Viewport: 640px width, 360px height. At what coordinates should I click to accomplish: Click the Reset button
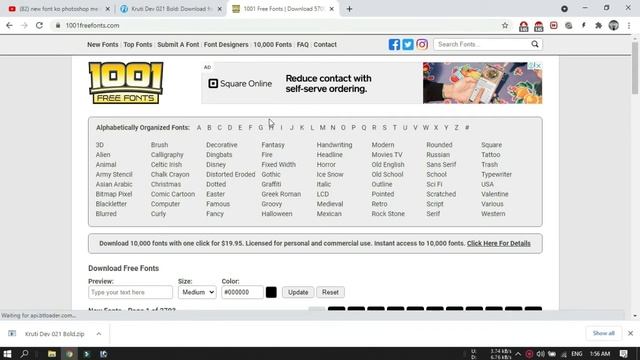click(330, 292)
